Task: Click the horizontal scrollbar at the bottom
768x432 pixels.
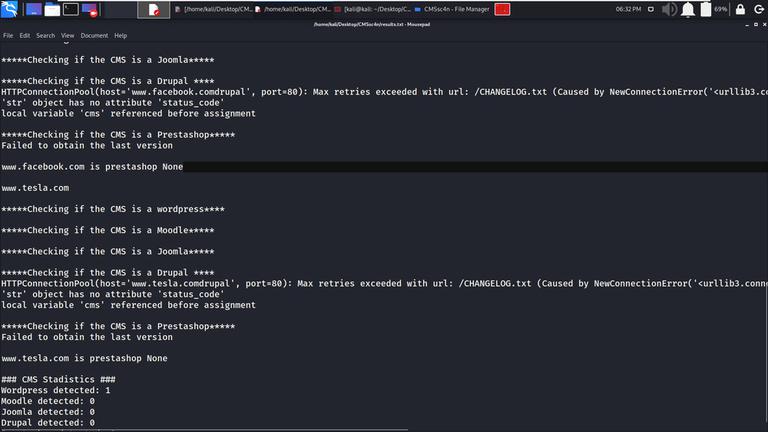Action: [x=204, y=430]
